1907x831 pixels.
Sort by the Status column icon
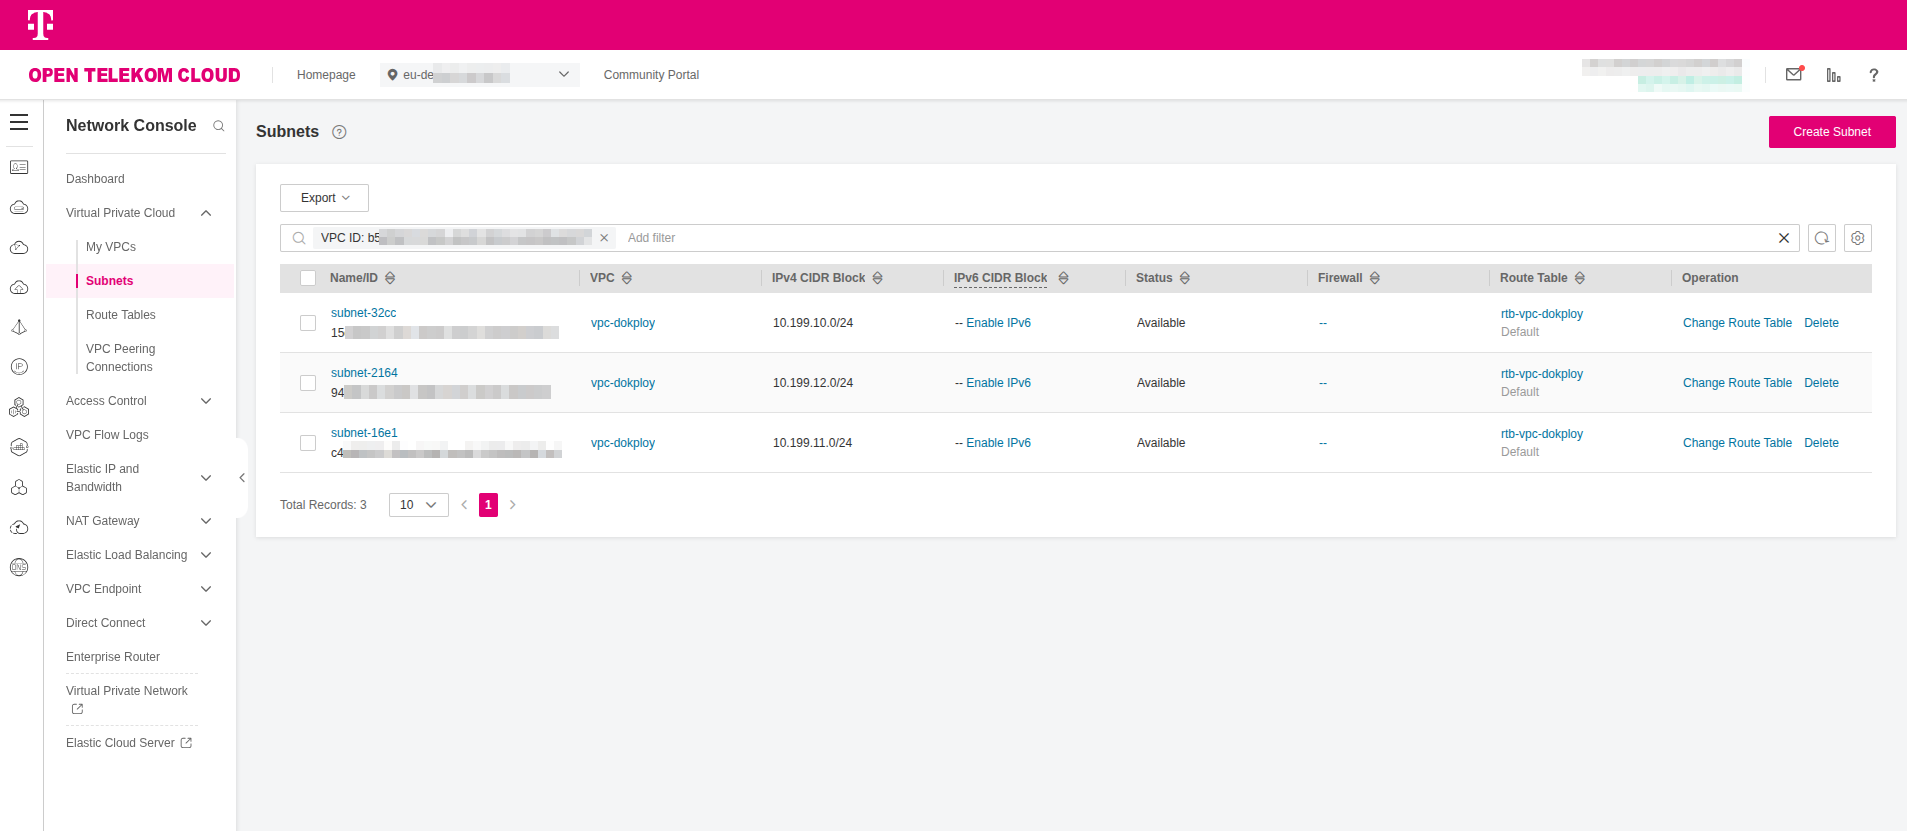pos(1185,278)
